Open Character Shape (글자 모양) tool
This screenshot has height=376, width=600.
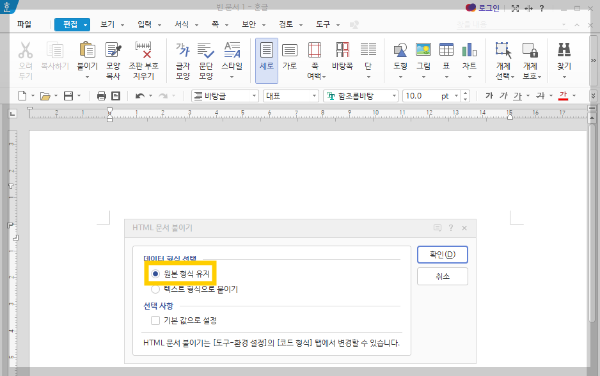(183, 50)
